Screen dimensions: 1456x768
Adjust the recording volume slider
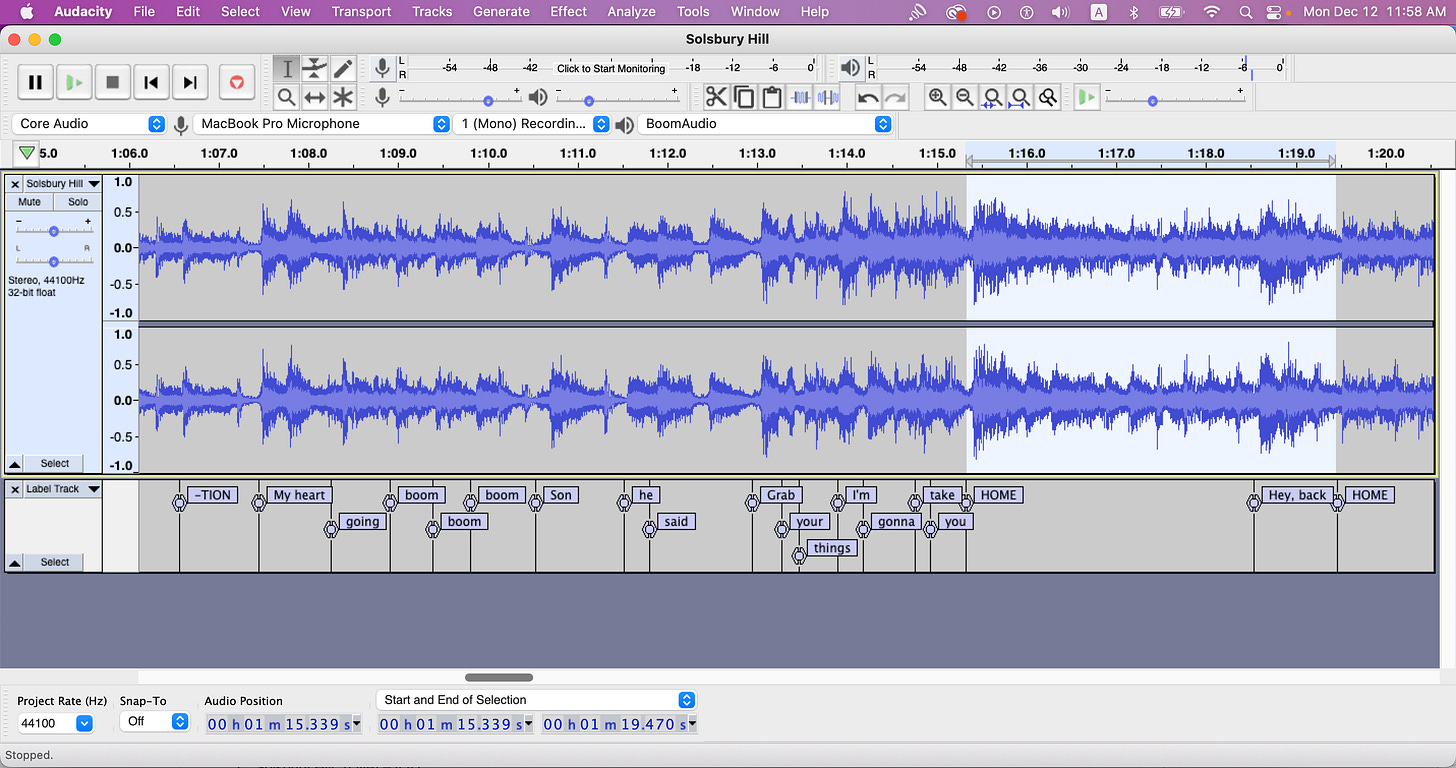[x=458, y=97]
